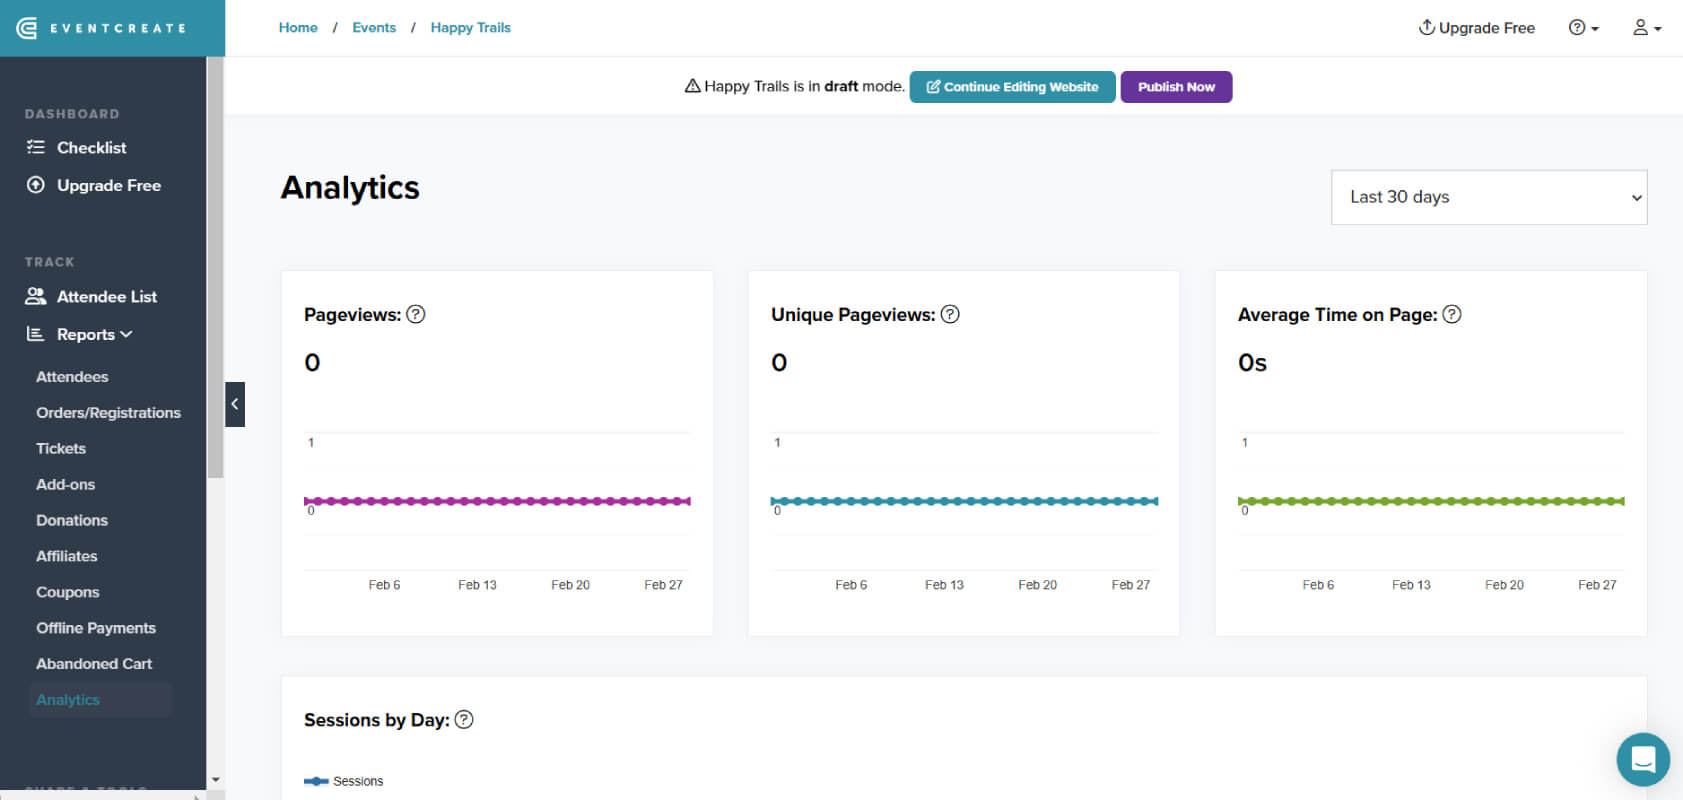Screen dimensions: 1683x800
Task: Open the user account profile icon
Action: [x=1647, y=28]
